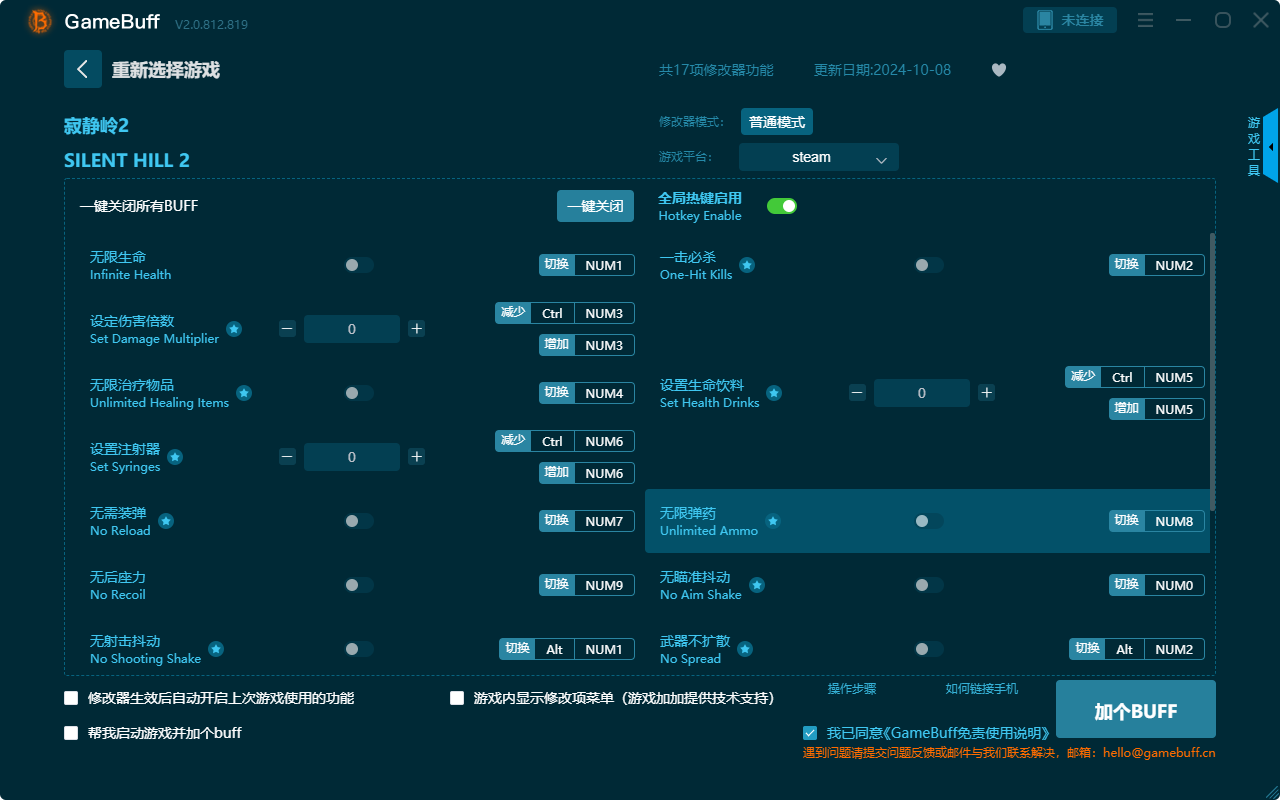Open the hamburger menu at top right

coord(1145,19)
